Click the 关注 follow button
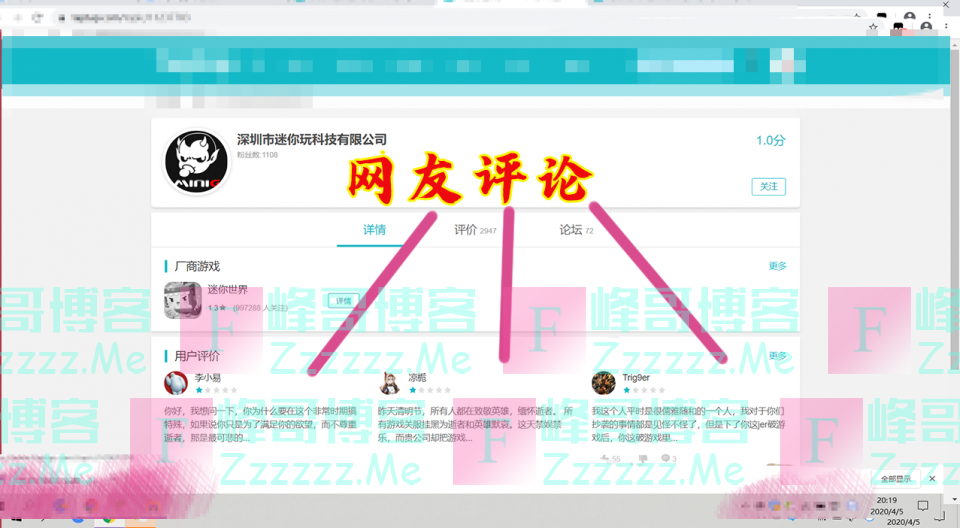The height and width of the screenshot is (528, 960). tap(768, 187)
